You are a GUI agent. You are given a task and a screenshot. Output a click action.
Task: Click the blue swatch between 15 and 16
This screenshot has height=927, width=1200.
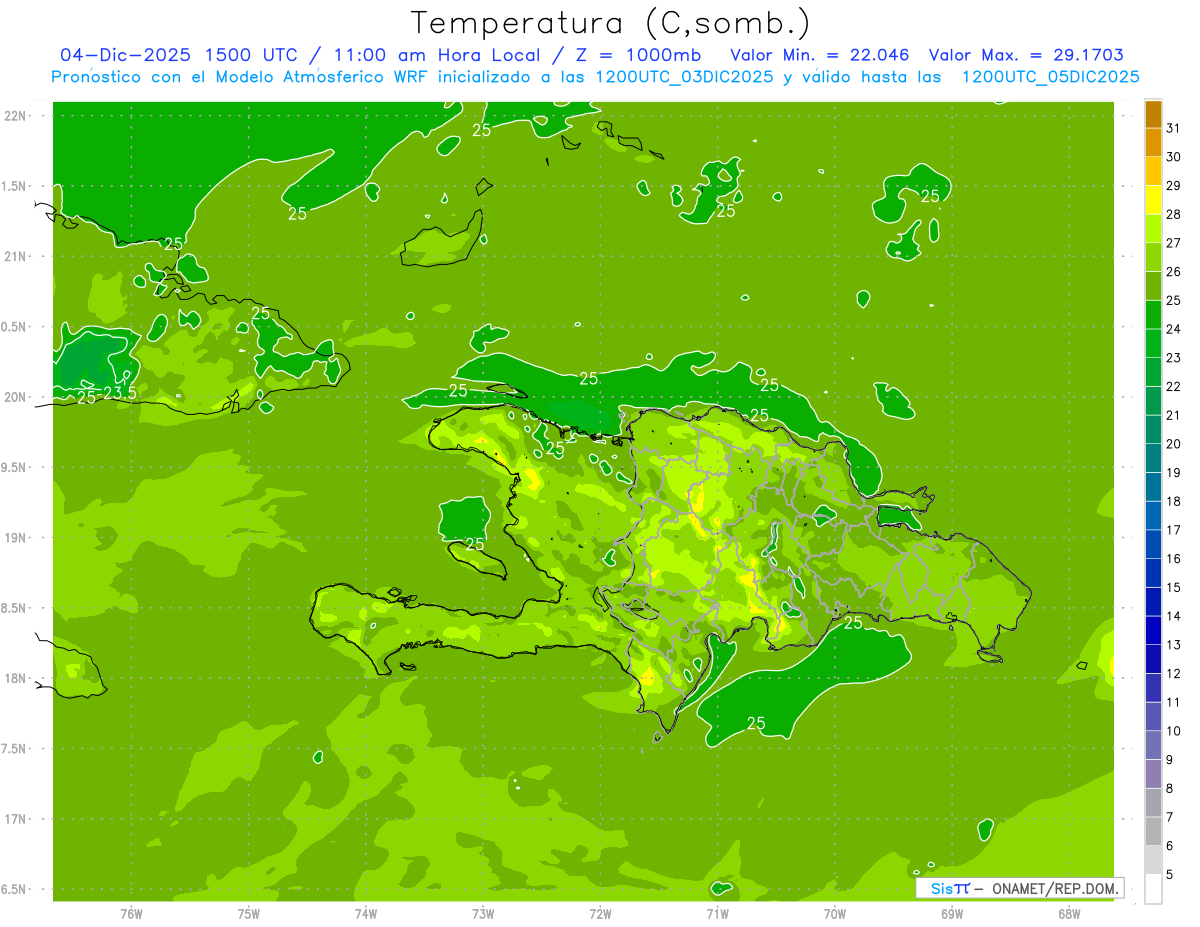[1153, 573]
